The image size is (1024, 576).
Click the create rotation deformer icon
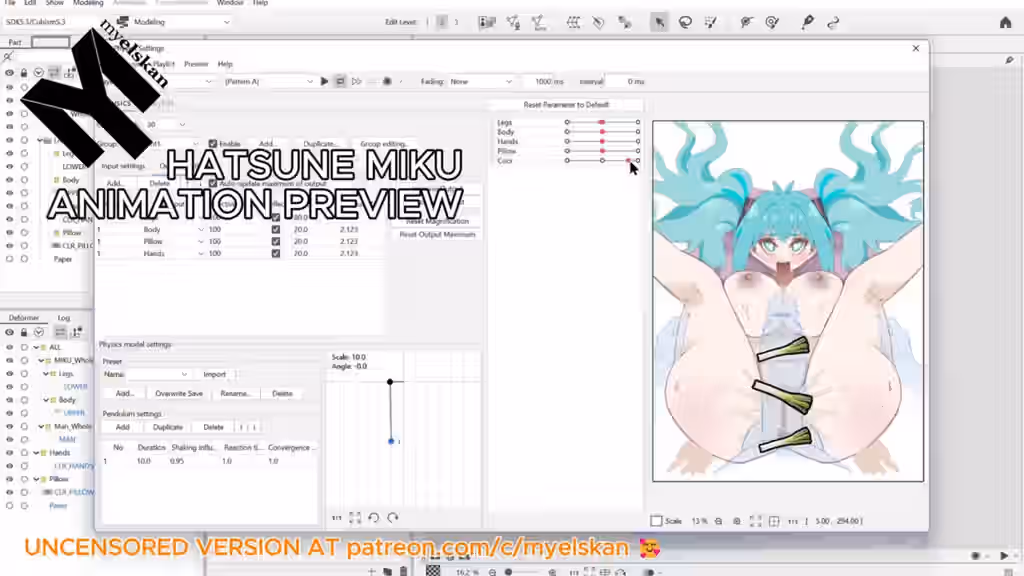(598, 22)
